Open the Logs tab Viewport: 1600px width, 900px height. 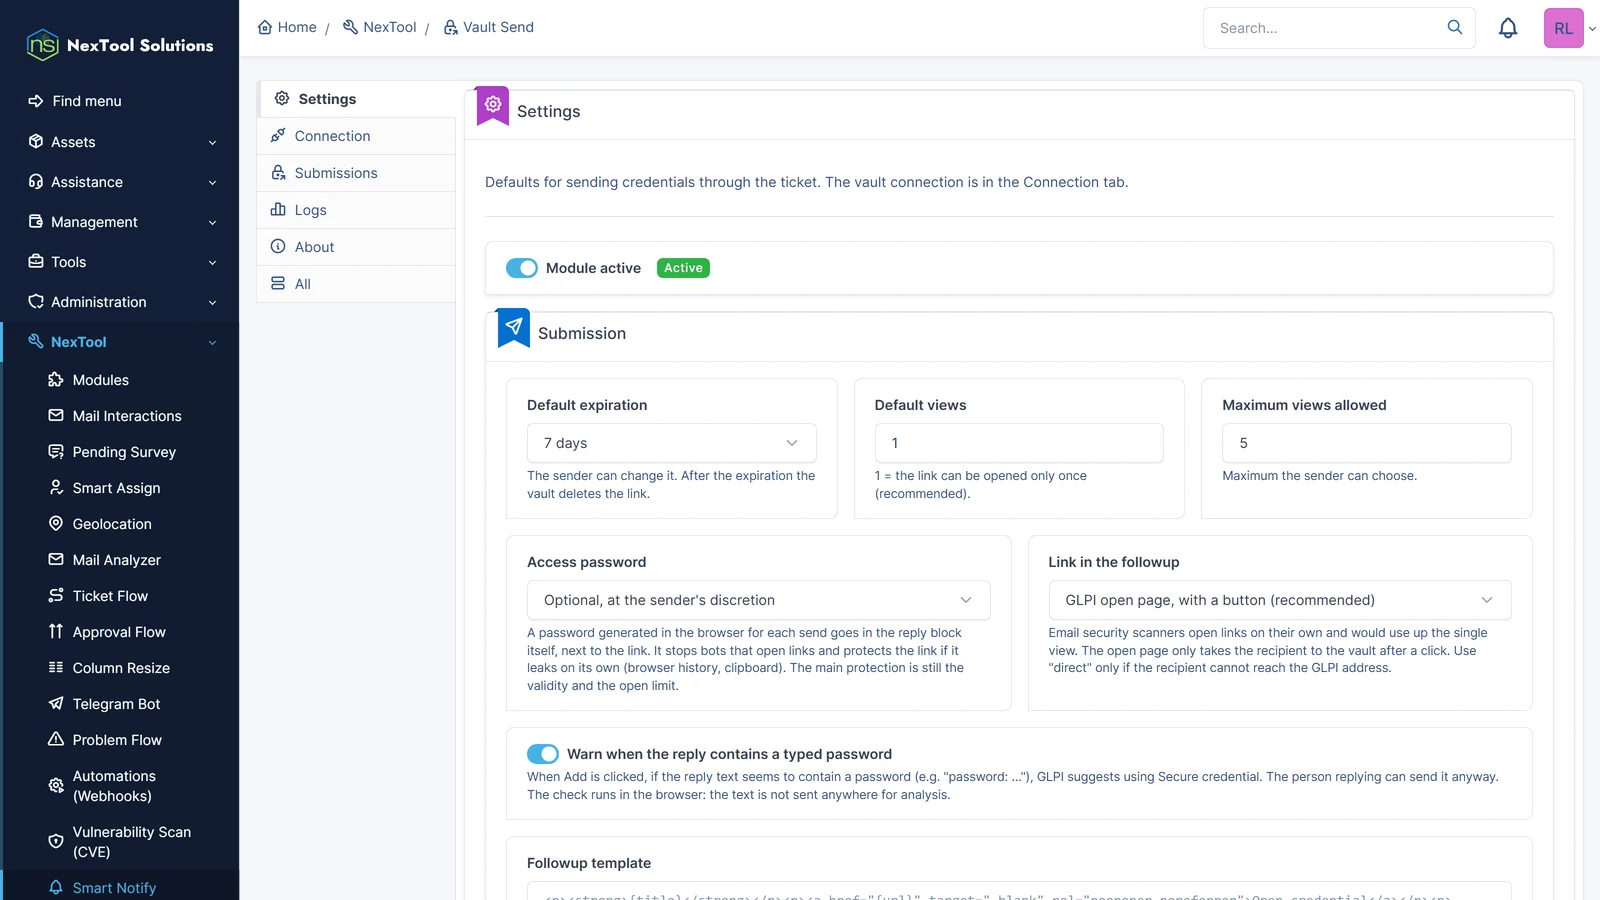[x=357, y=210]
